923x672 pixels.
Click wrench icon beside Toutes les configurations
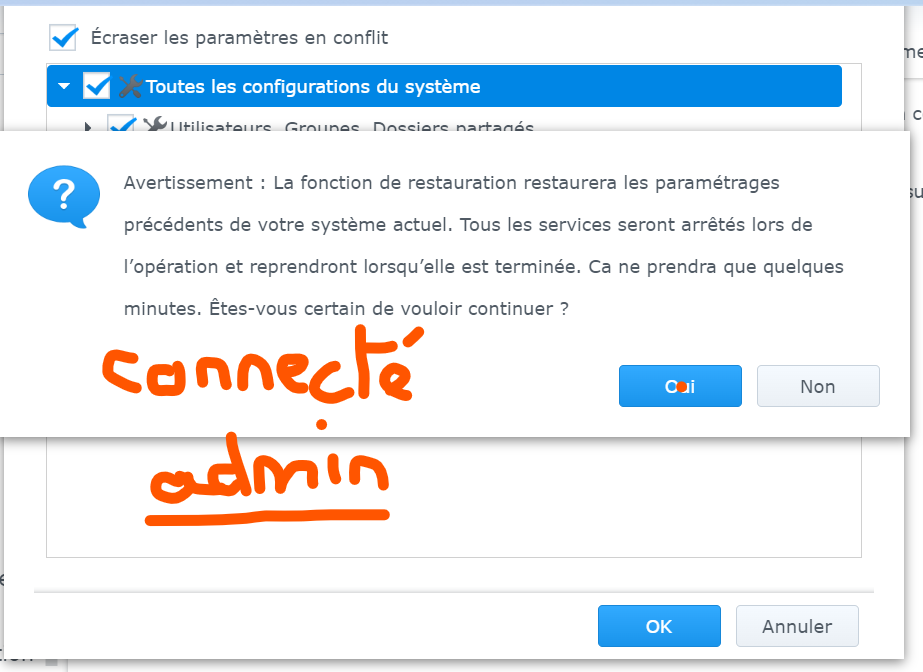pyautogui.click(x=130, y=87)
